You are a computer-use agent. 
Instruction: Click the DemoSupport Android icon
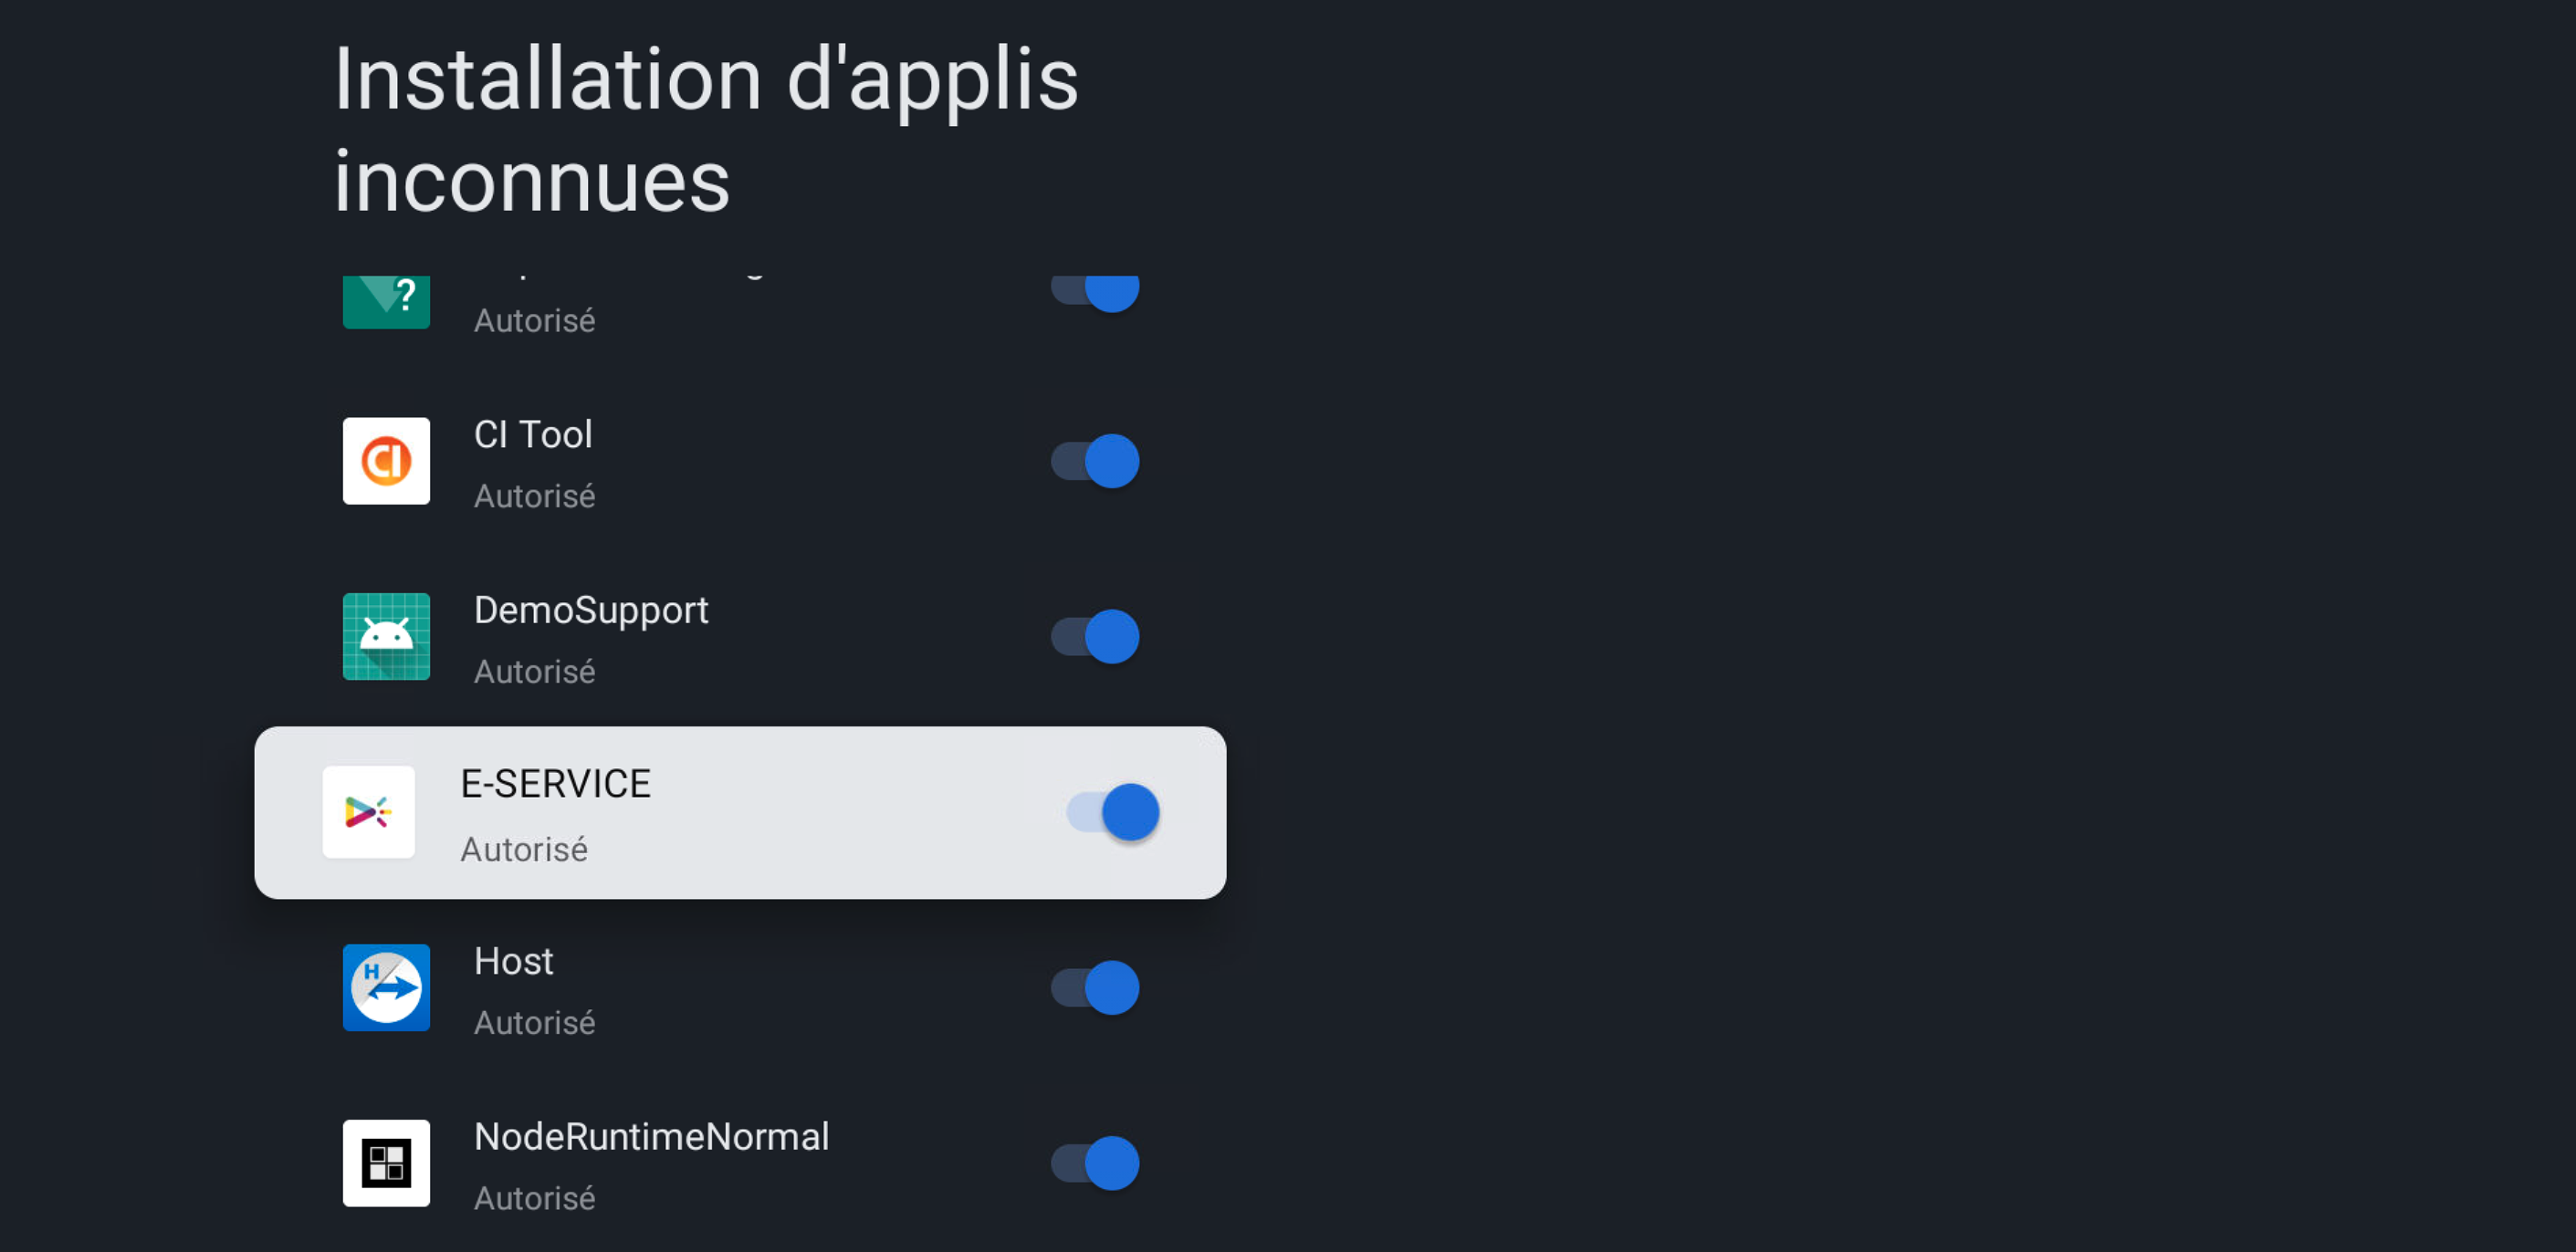[x=386, y=637]
